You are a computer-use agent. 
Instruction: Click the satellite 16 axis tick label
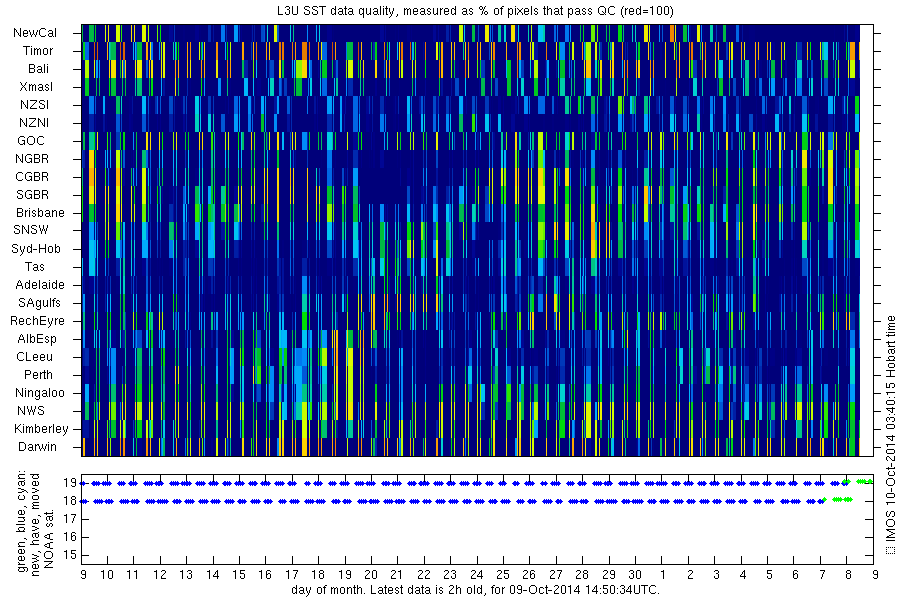pos(70,537)
